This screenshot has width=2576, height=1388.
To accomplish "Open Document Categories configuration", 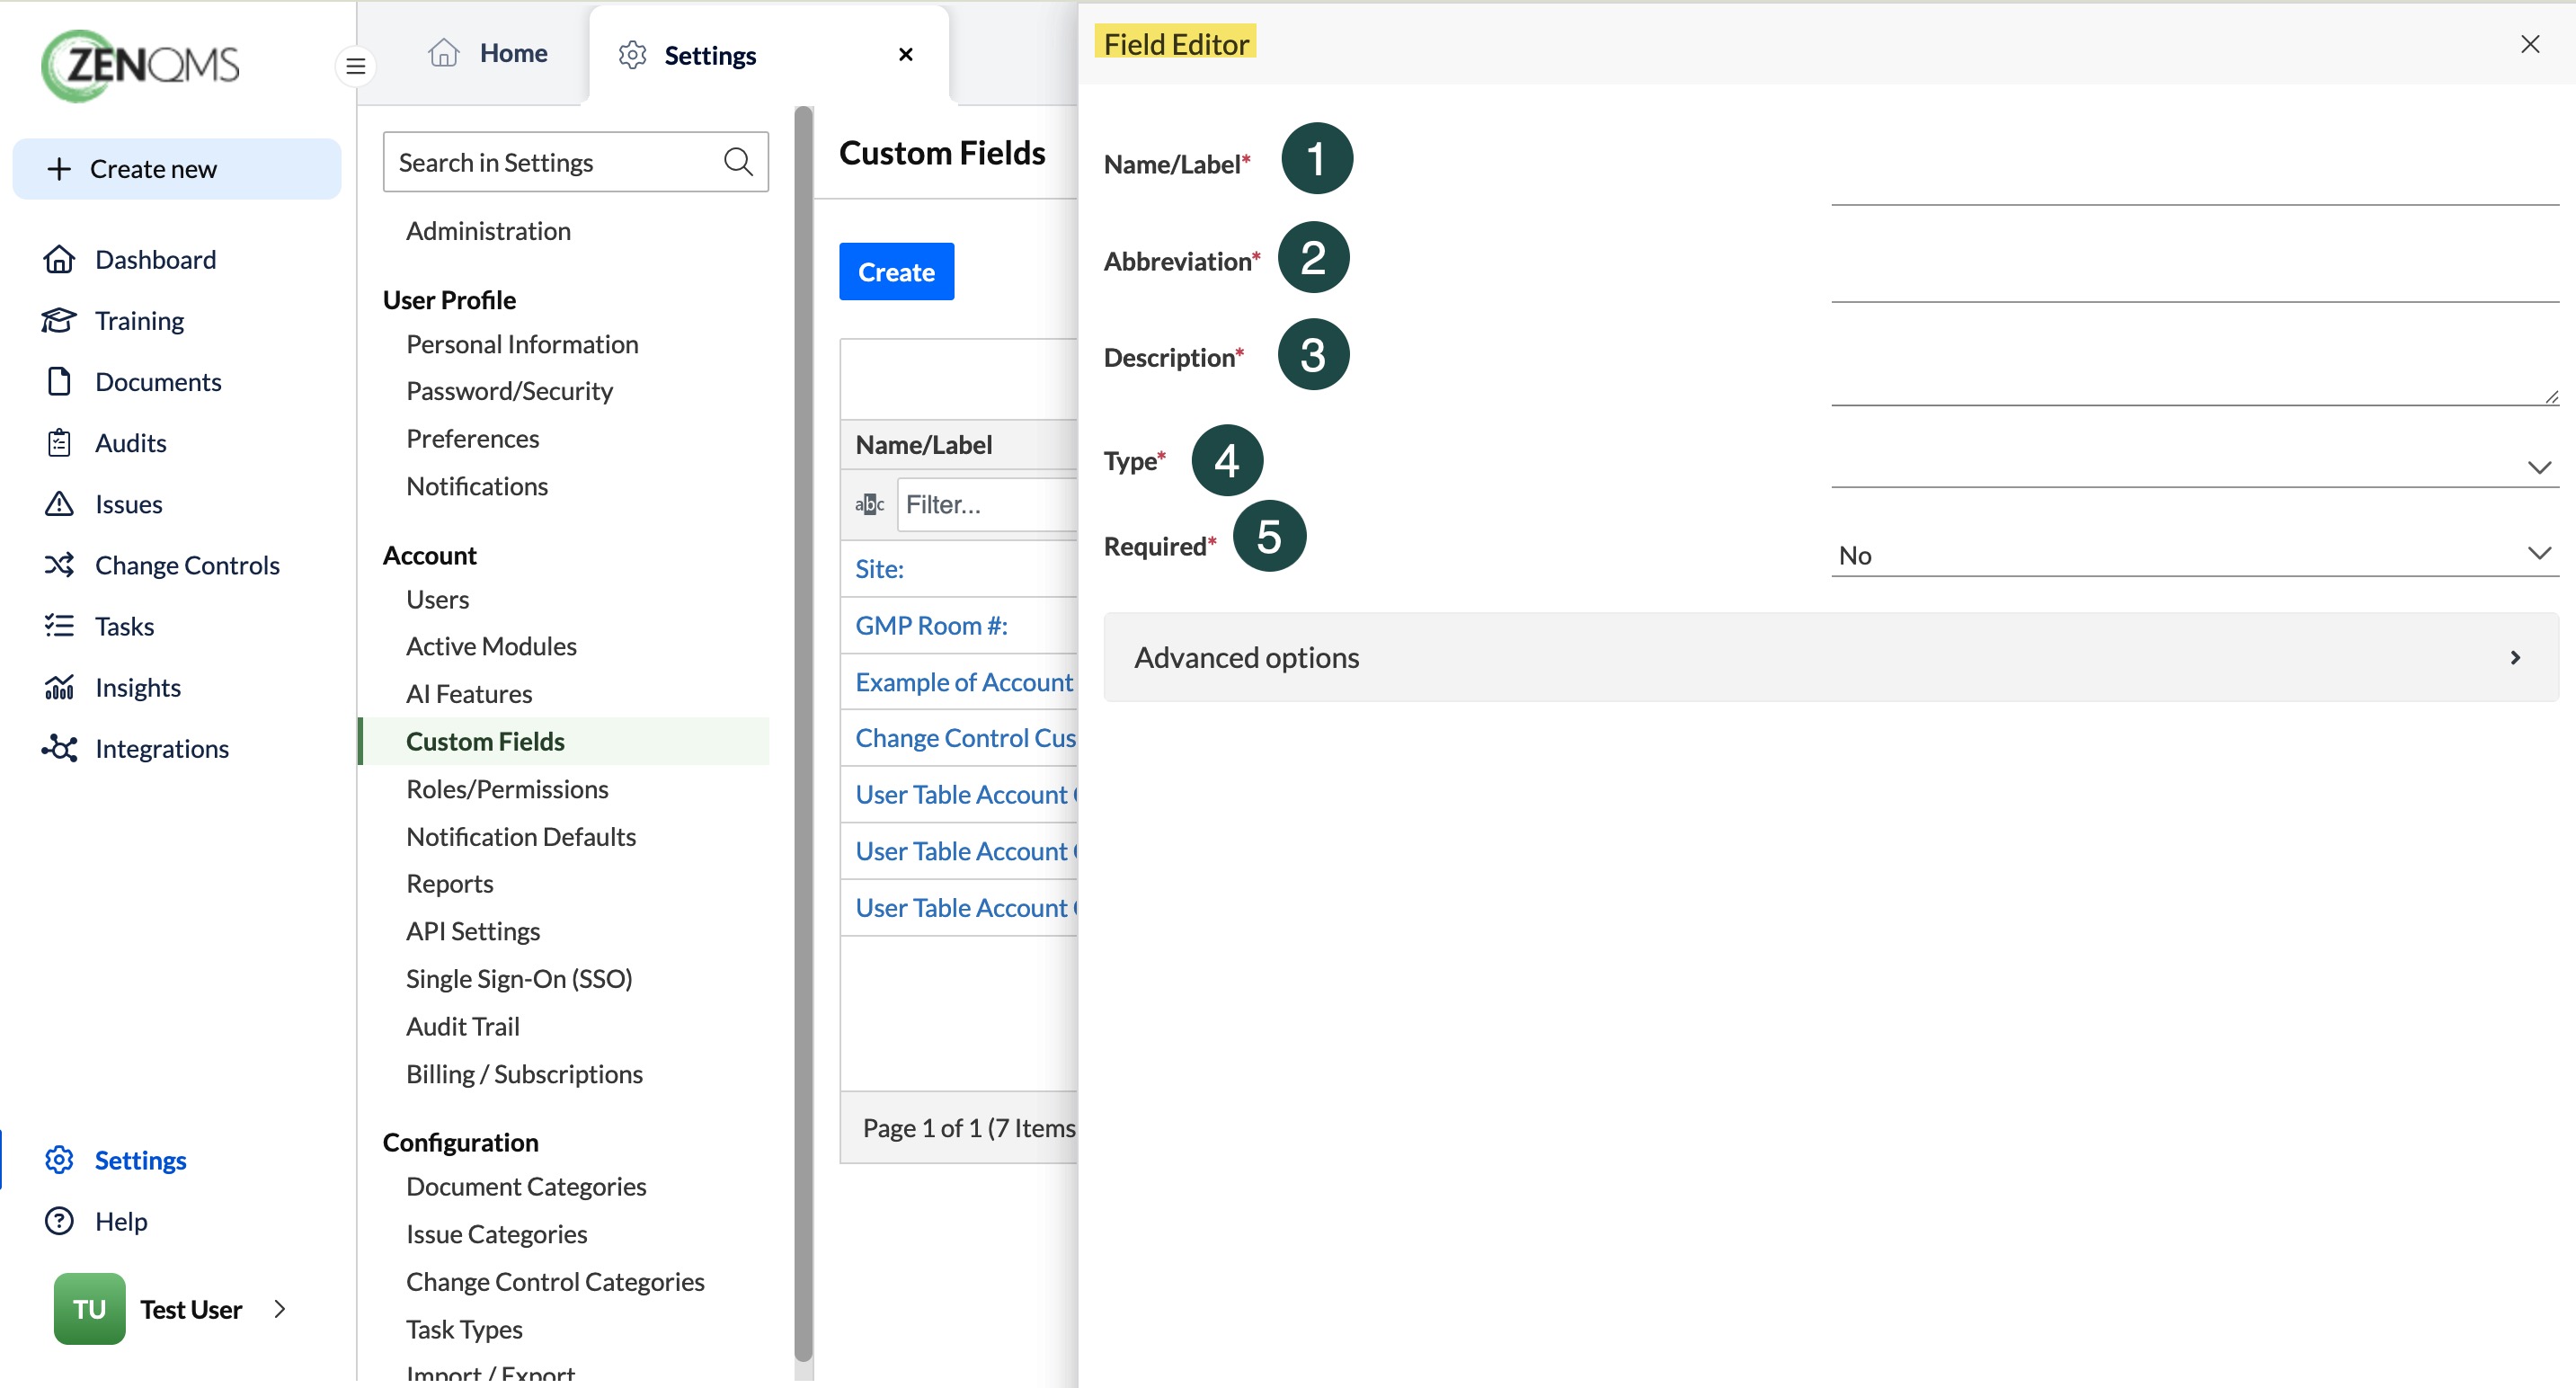I will point(526,1186).
